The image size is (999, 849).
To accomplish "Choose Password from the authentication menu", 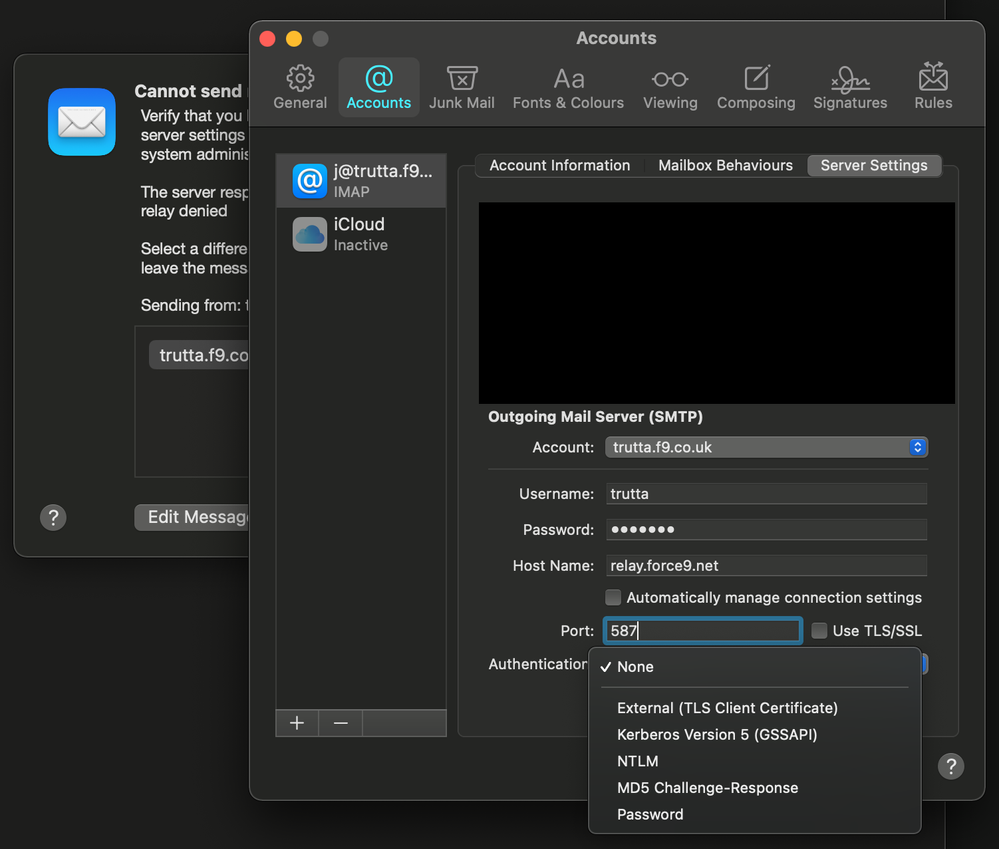I will (x=650, y=814).
